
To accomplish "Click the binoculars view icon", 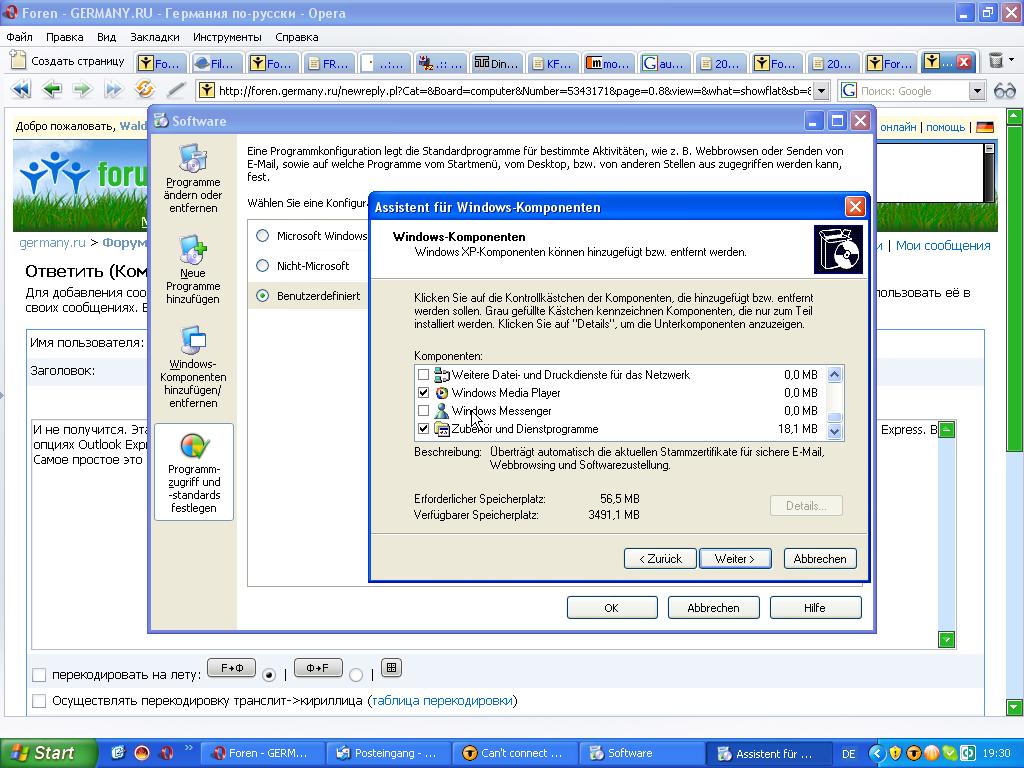I will [x=1004, y=91].
